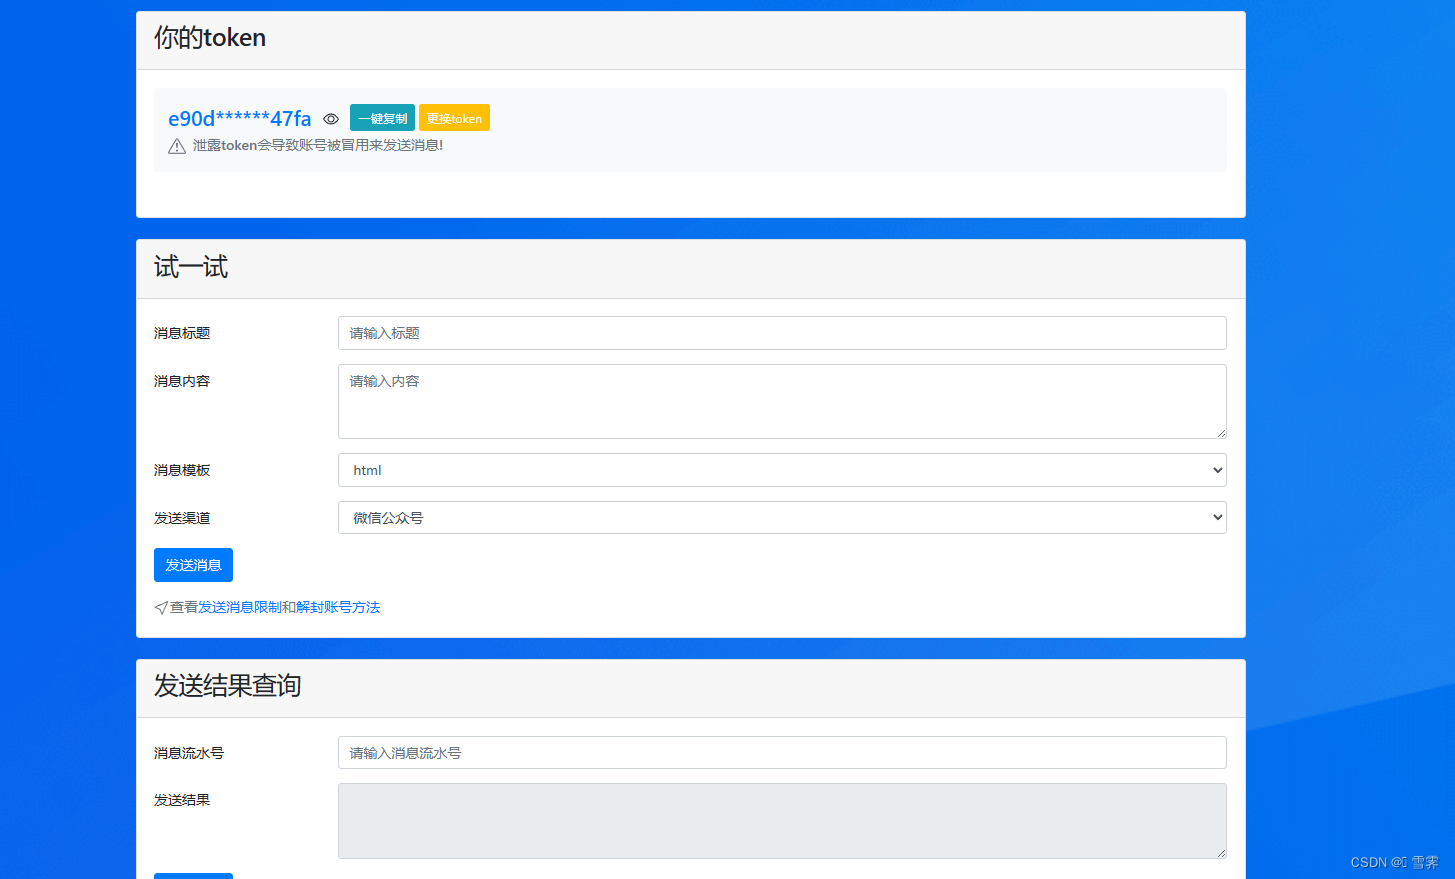Open the 解封账号方法 link

click(x=338, y=607)
